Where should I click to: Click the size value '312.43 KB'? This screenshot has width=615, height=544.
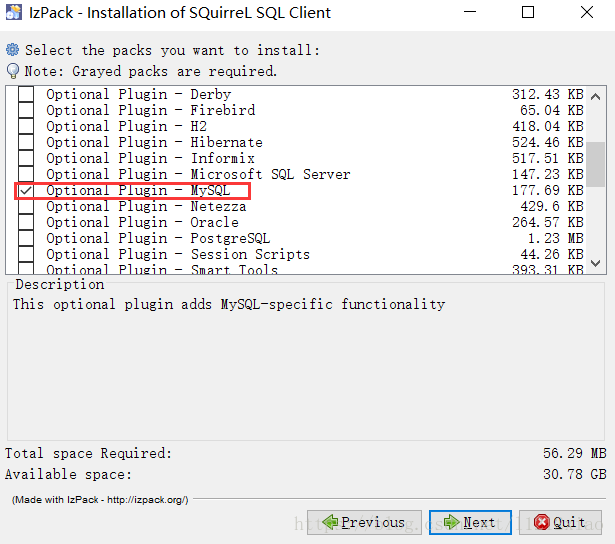548,94
